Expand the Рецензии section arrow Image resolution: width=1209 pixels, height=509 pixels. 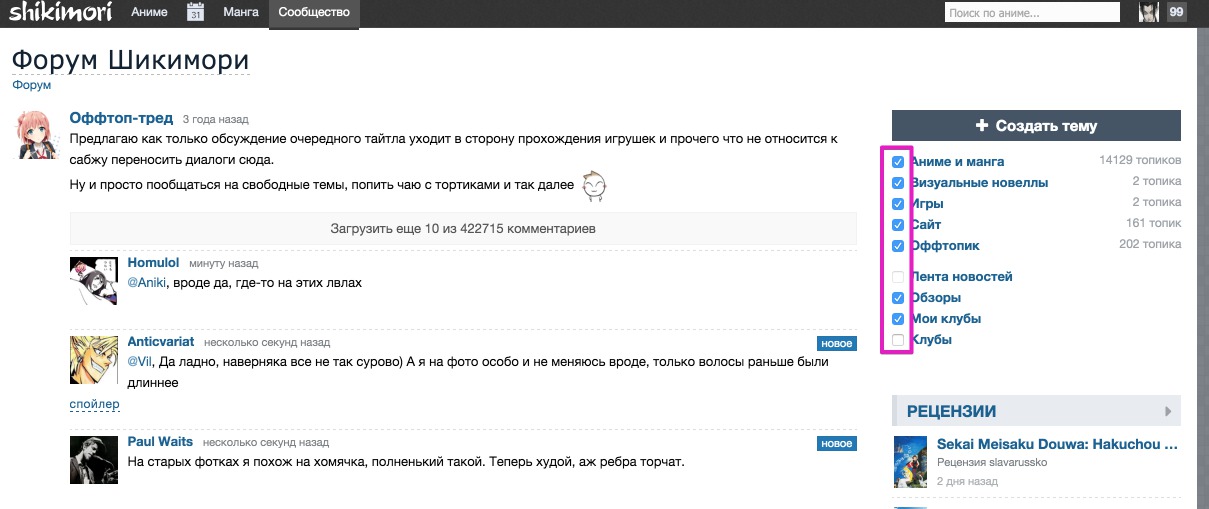(x=1167, y=411)
